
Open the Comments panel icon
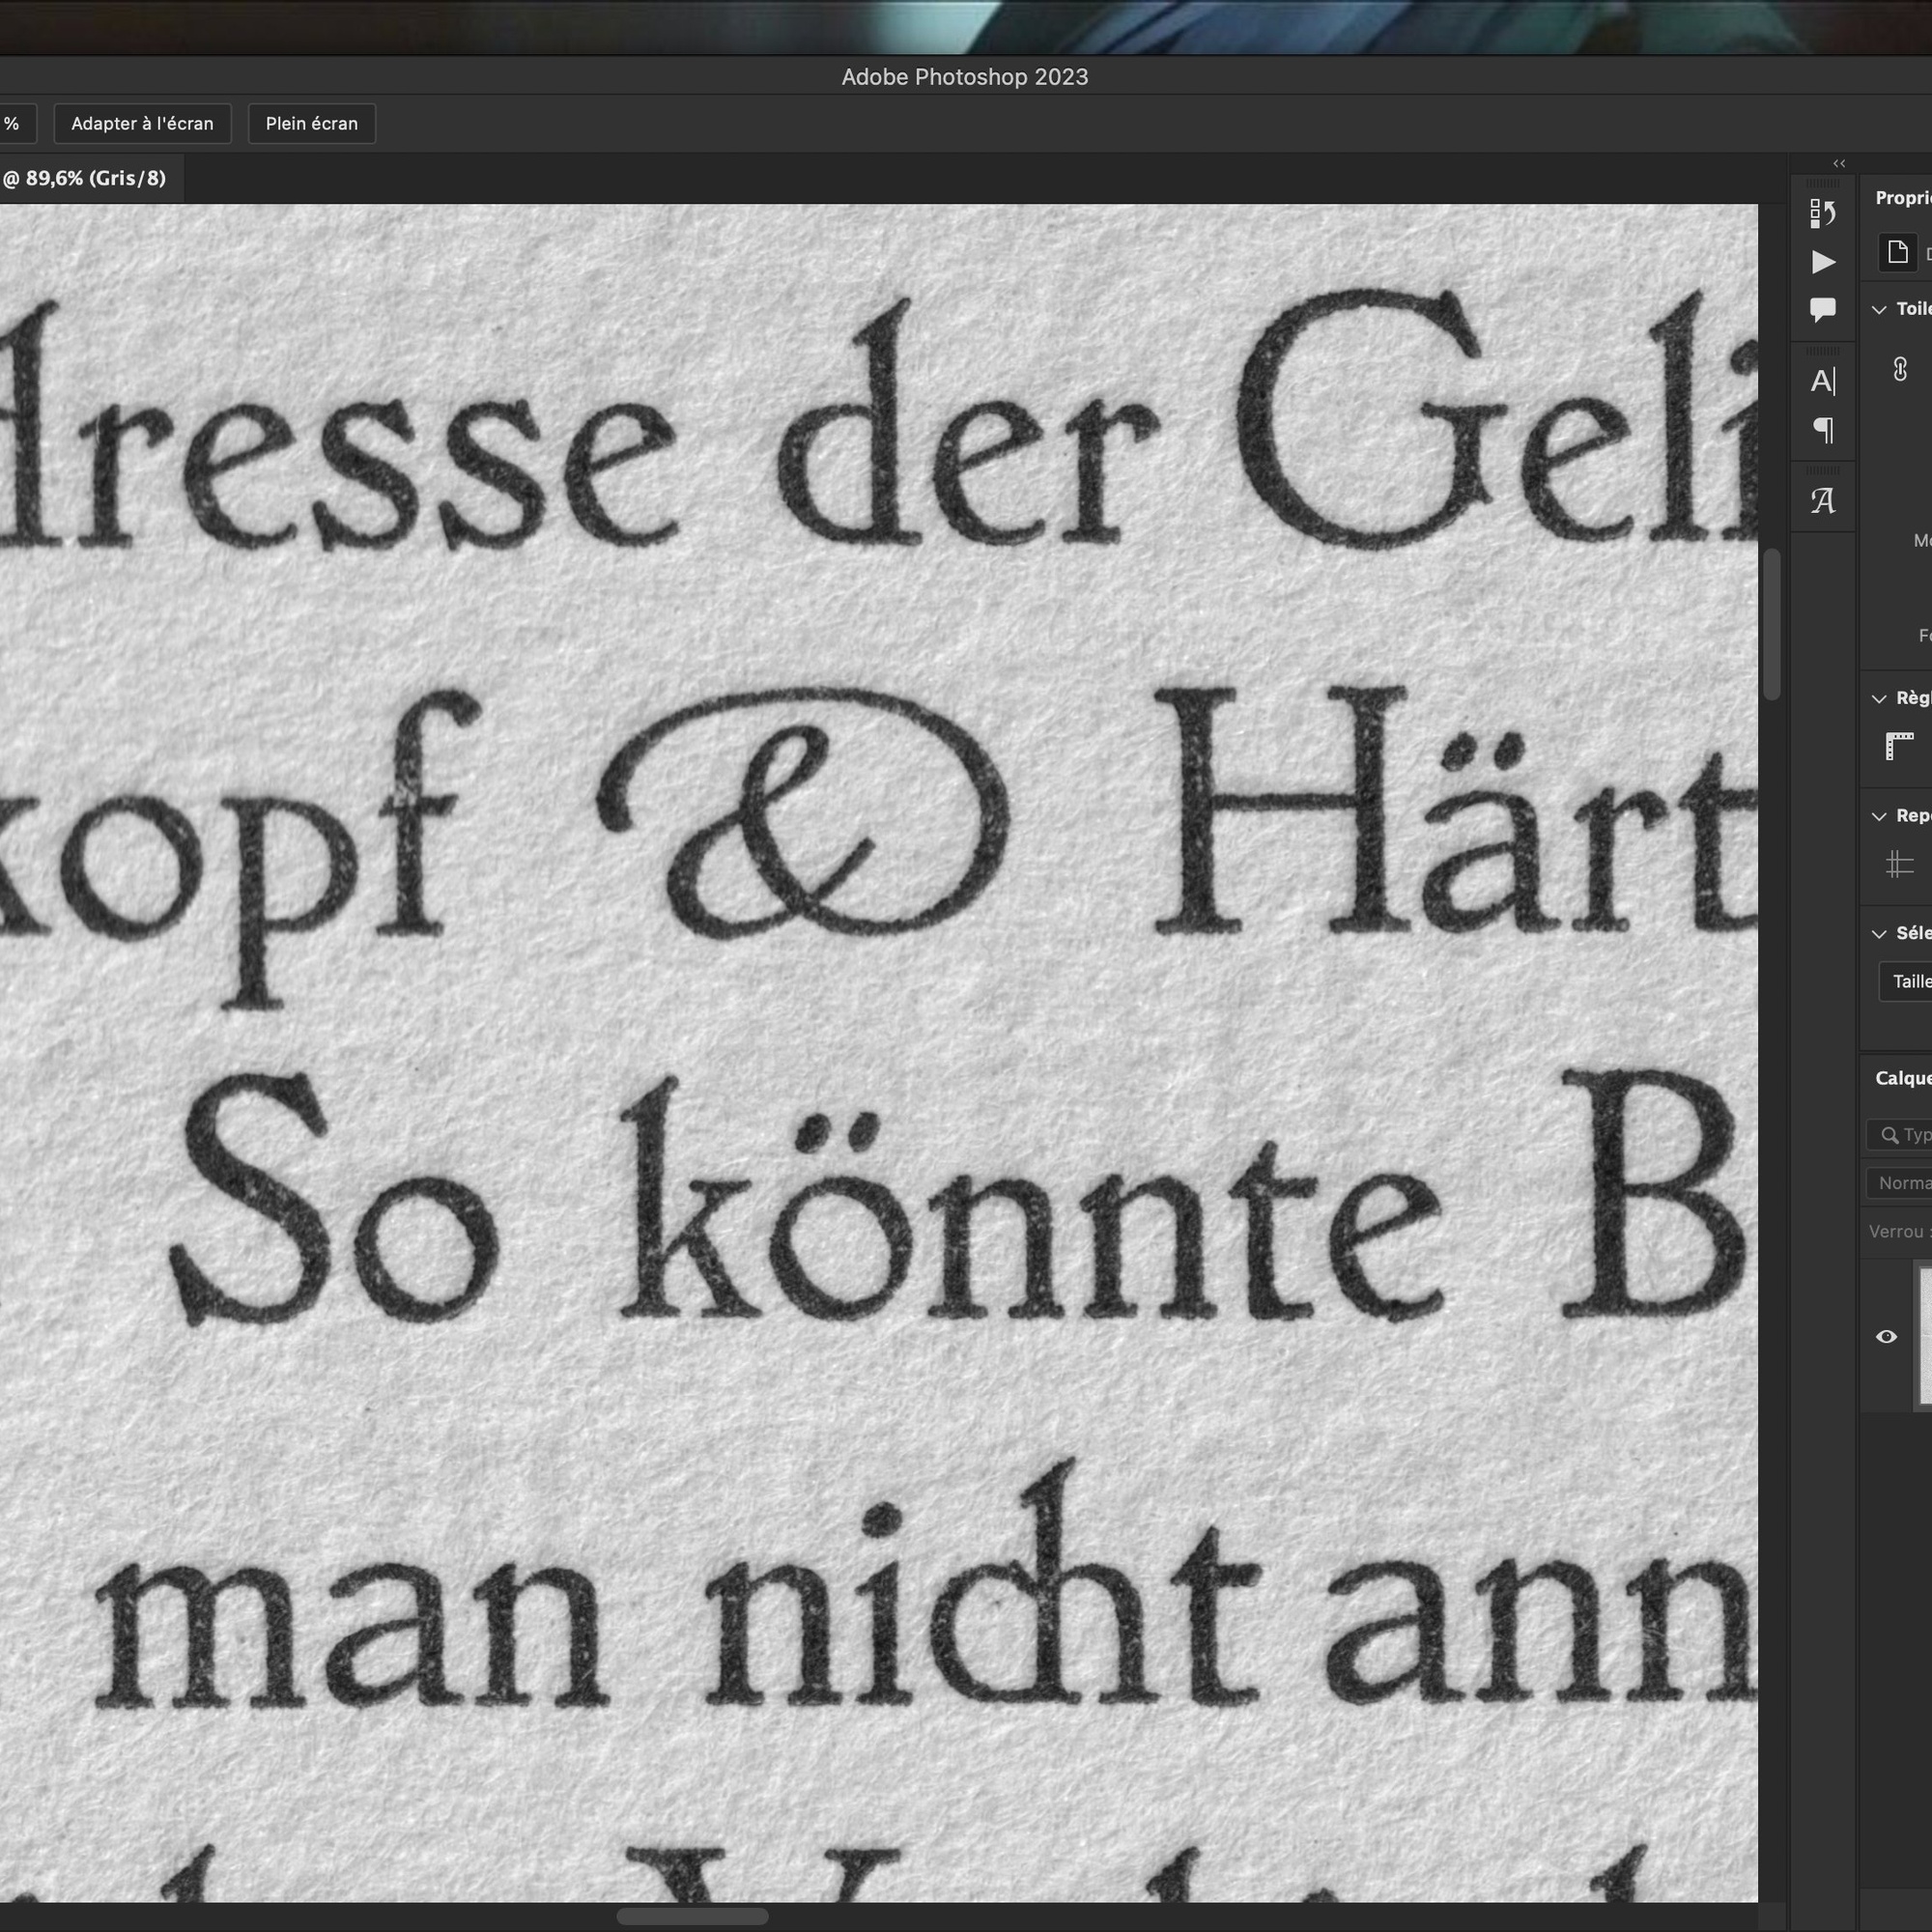[1822, 310]
